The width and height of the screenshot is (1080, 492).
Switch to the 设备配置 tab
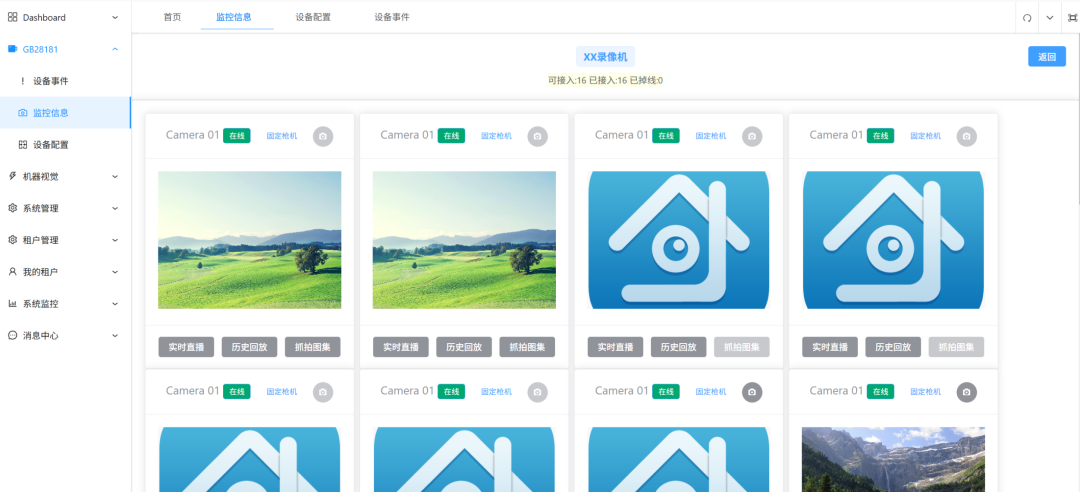pos(313,17)
